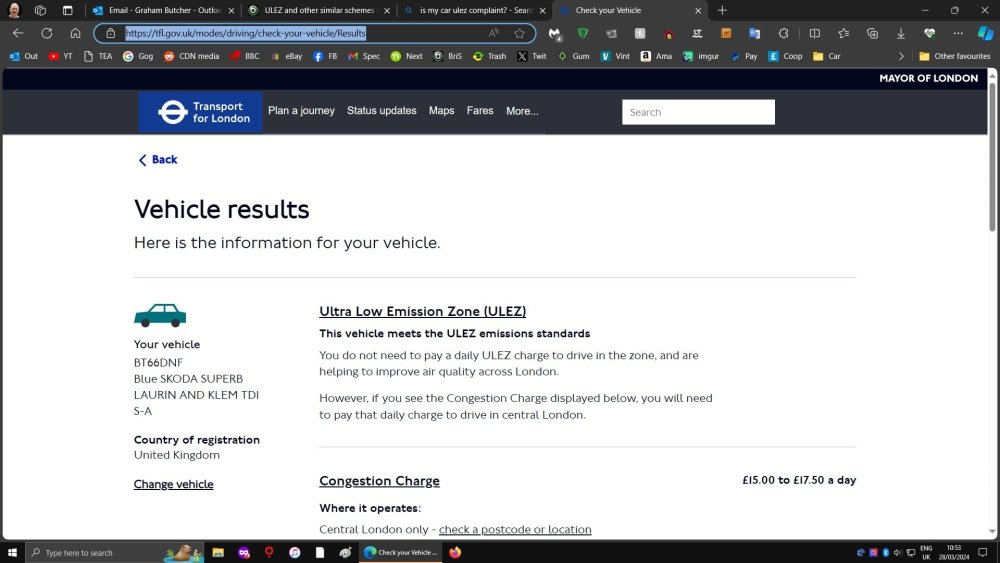
Task: Open the BBC bookmark
Action: point(245,56)
